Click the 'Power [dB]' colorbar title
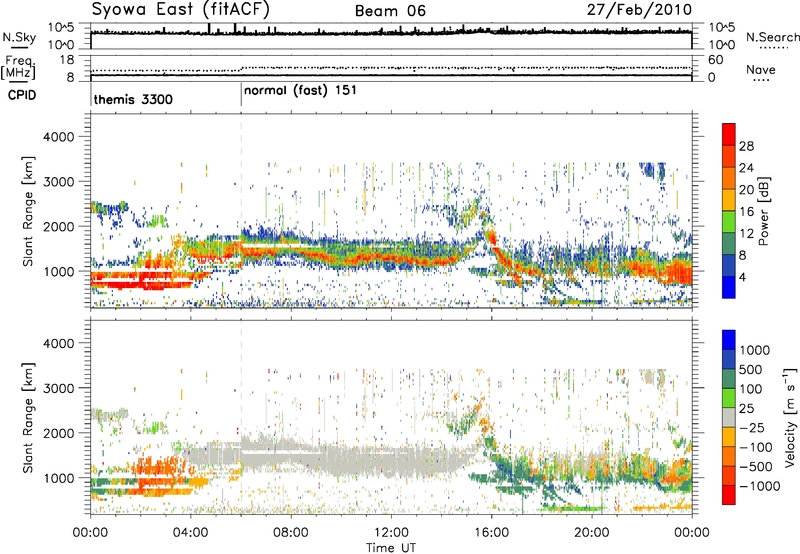The height and width of the screenshot is (554, 800). [x=763, y=211]
